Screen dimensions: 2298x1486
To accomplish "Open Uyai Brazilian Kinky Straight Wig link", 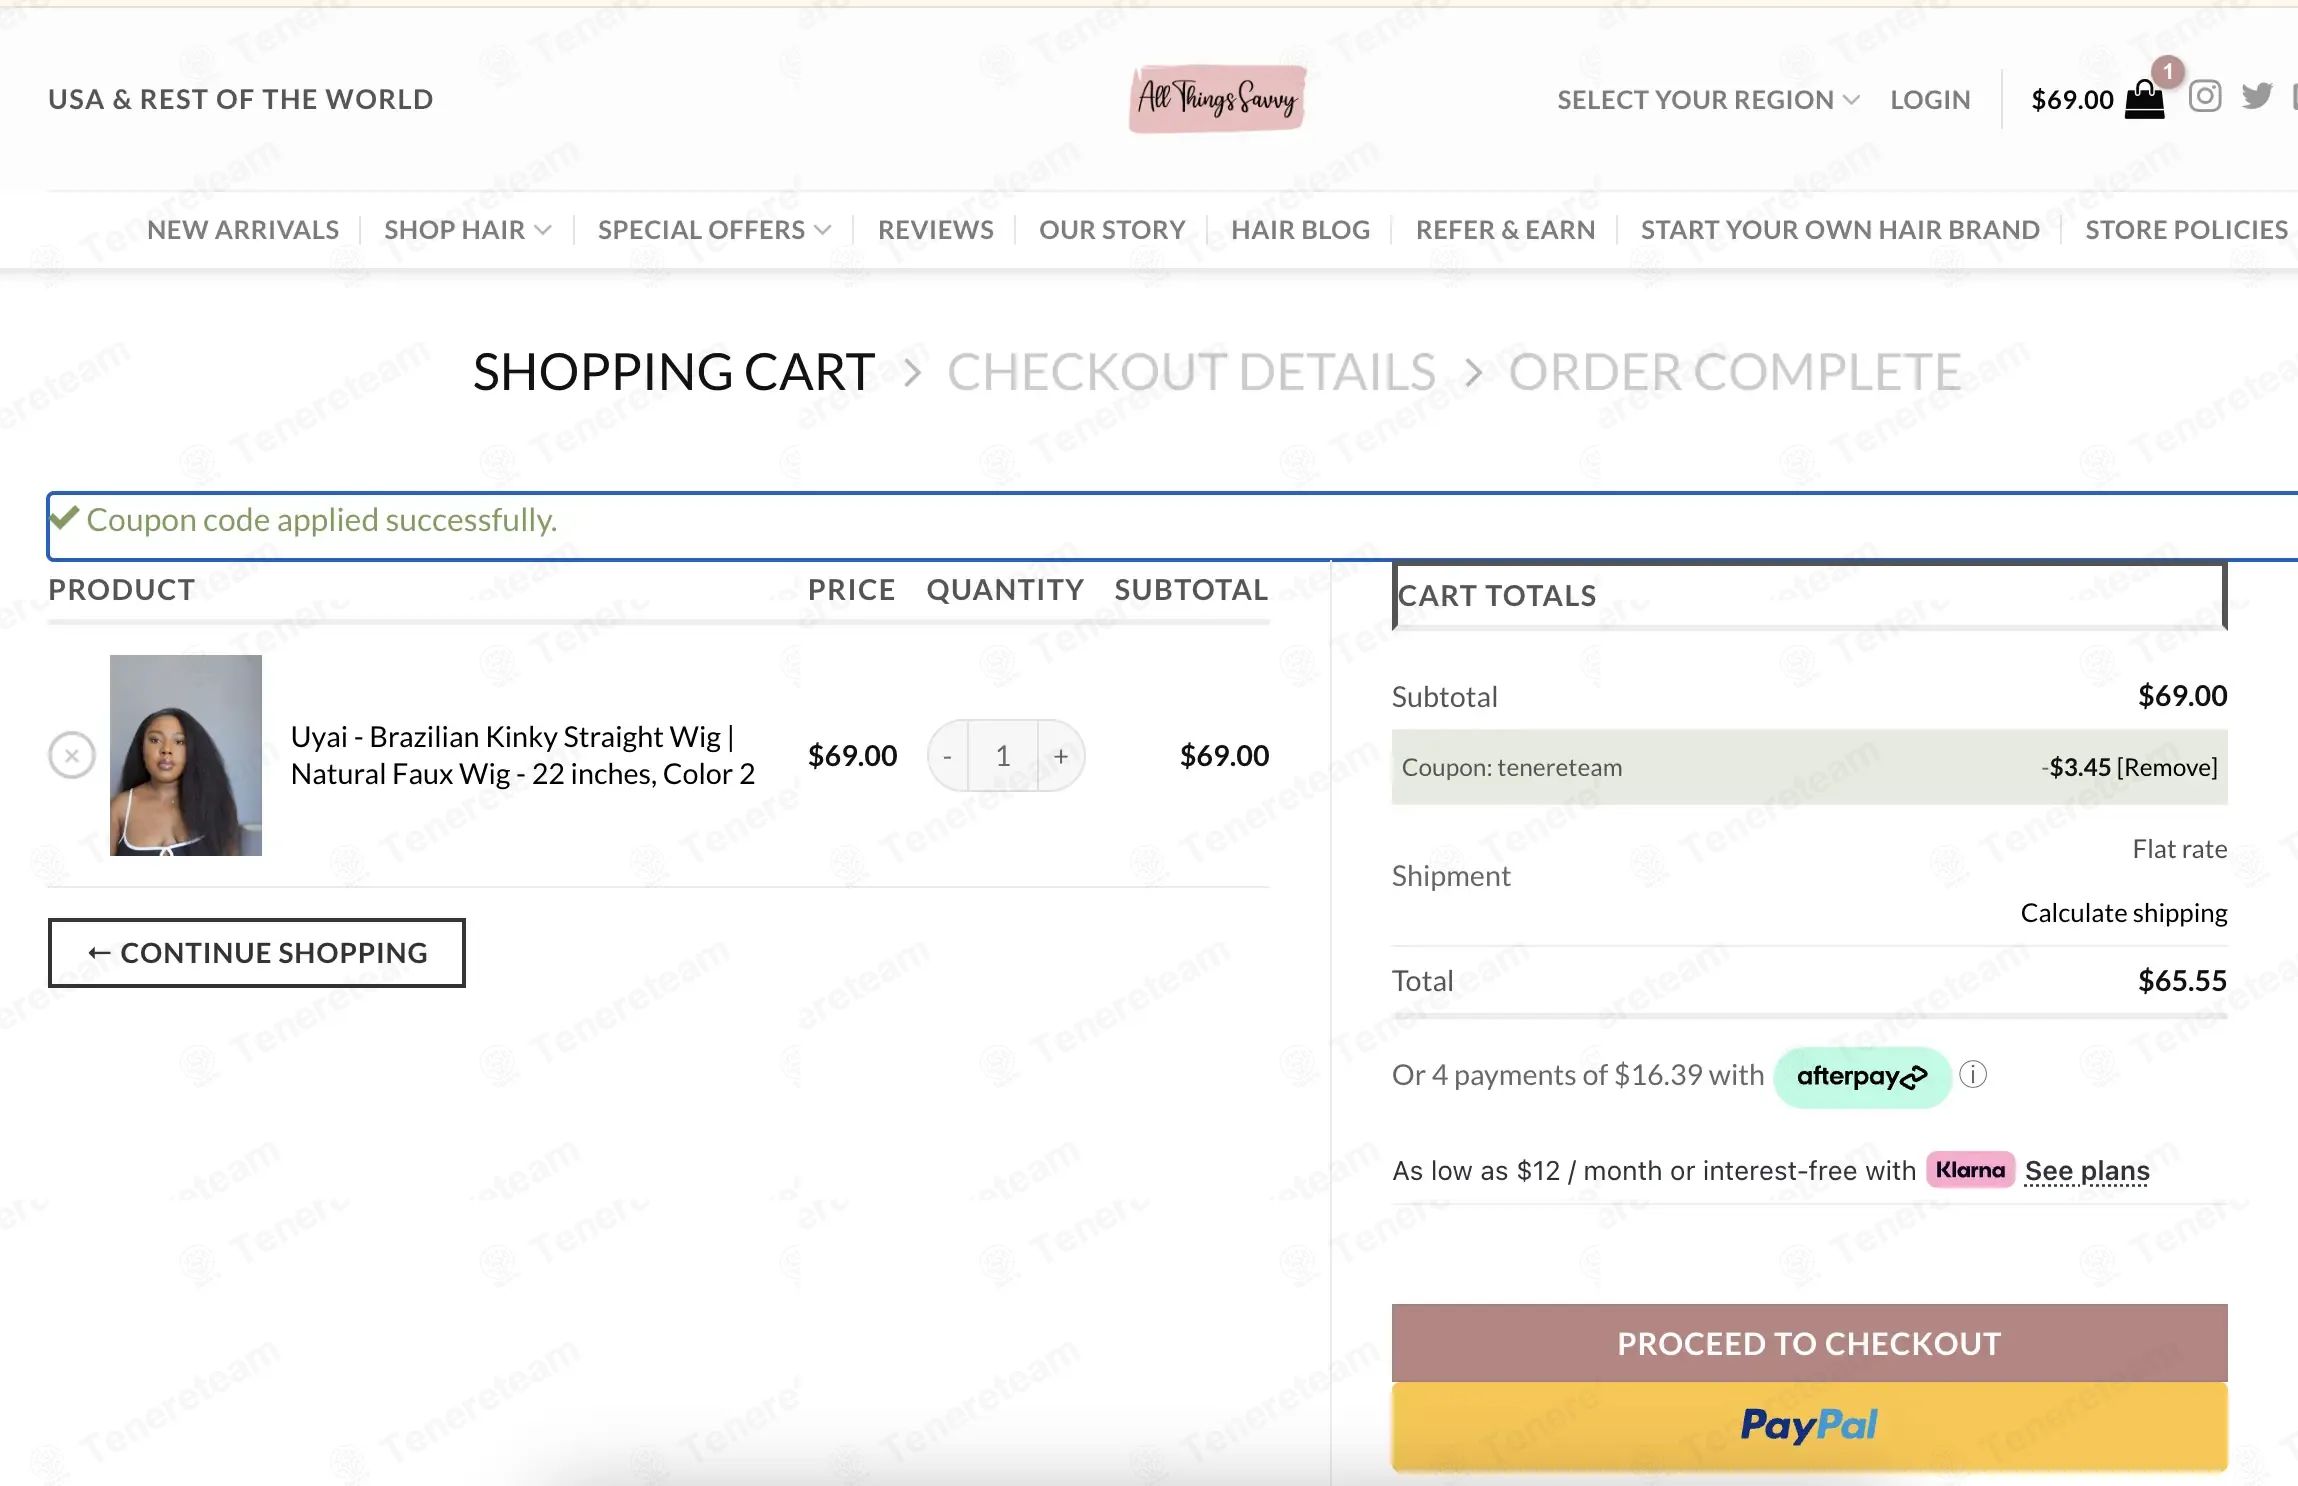I will tap(523, 755).
